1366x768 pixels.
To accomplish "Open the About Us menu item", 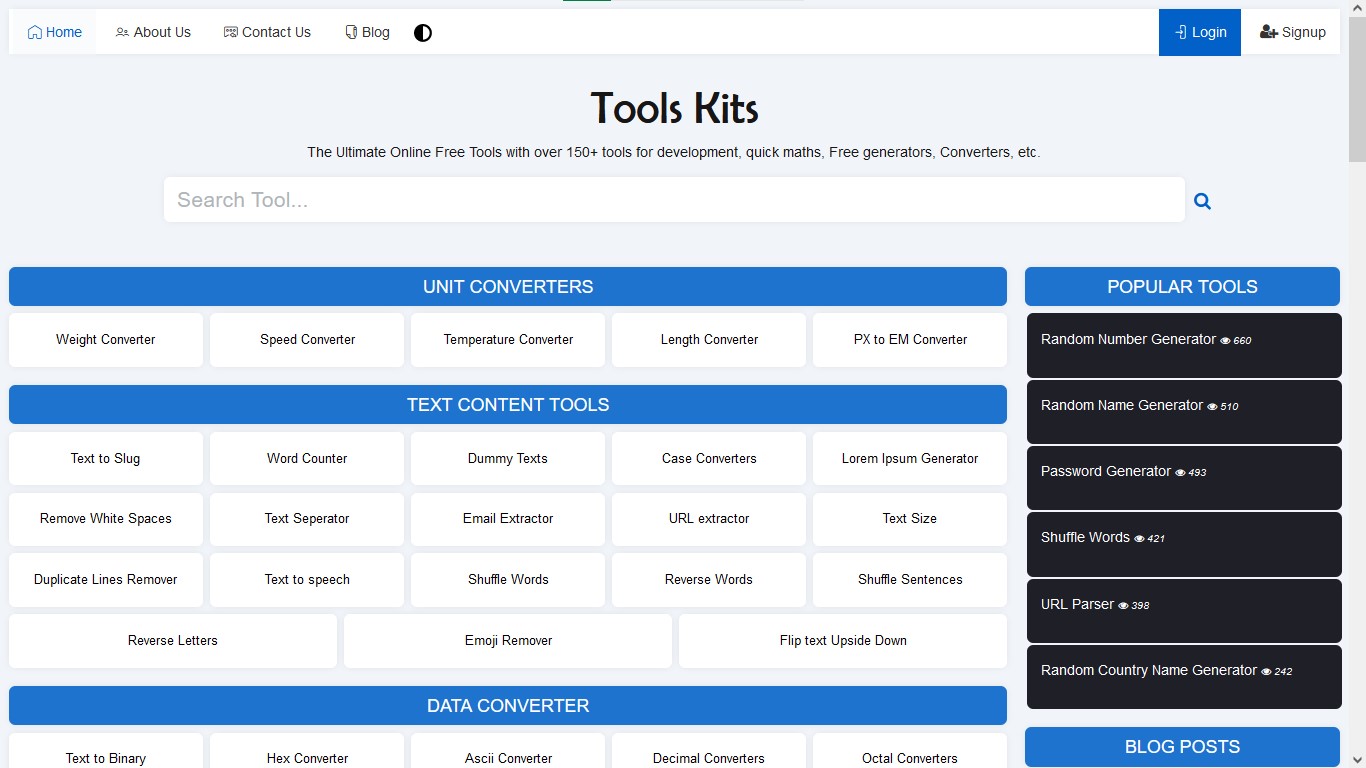I will point(153,33).
